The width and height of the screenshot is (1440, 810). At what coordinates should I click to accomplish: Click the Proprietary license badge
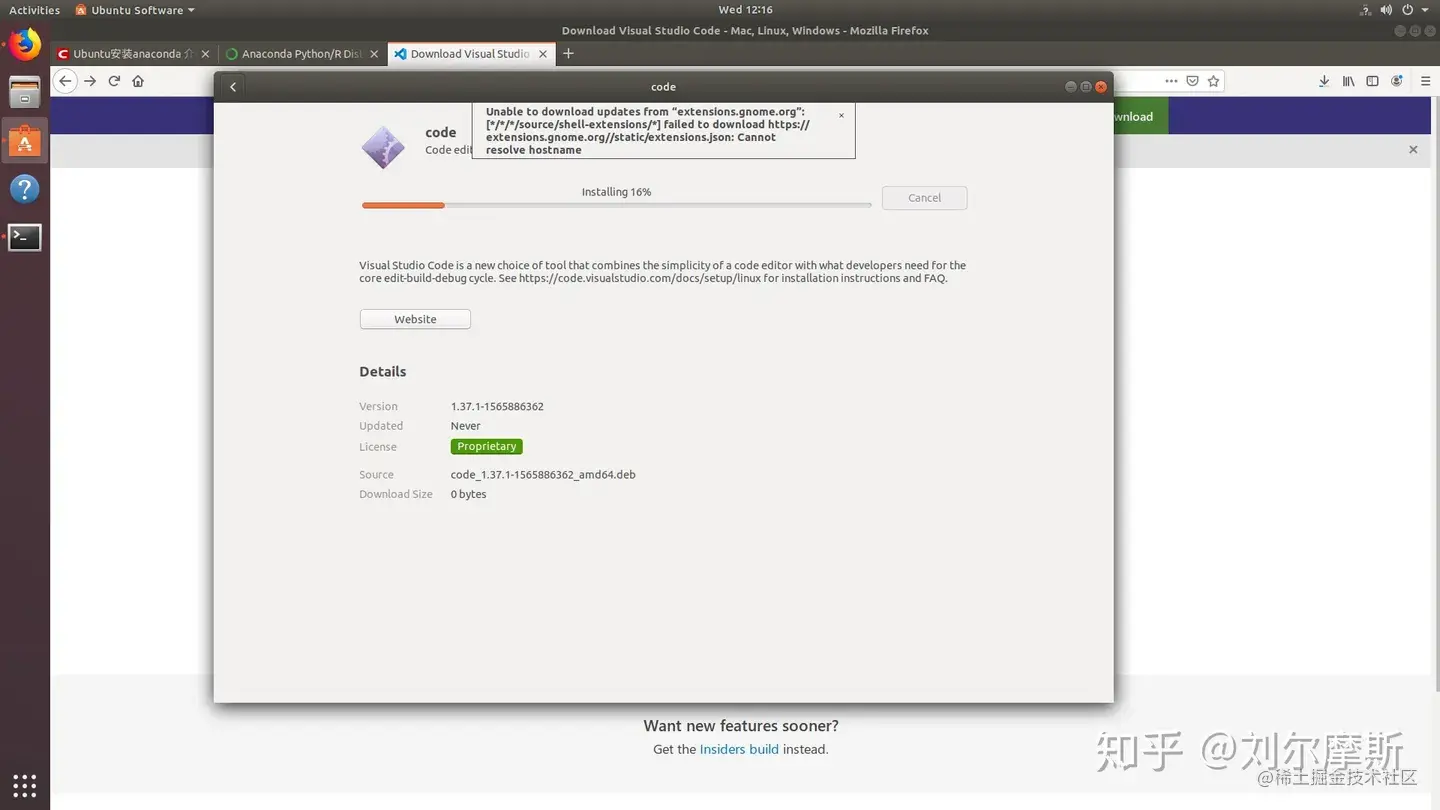487,447
